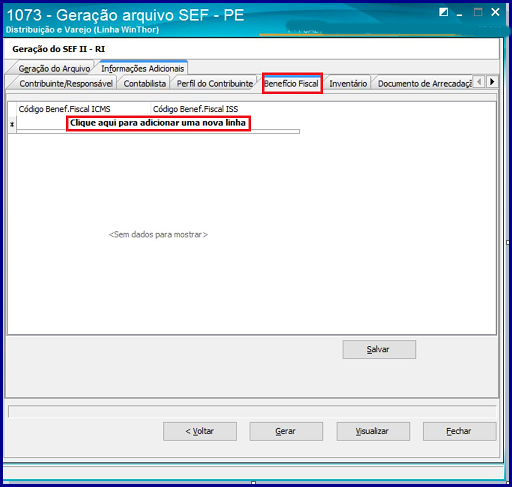
Task: Close the 1073 window with X
Action: click(x=495, y=12)
